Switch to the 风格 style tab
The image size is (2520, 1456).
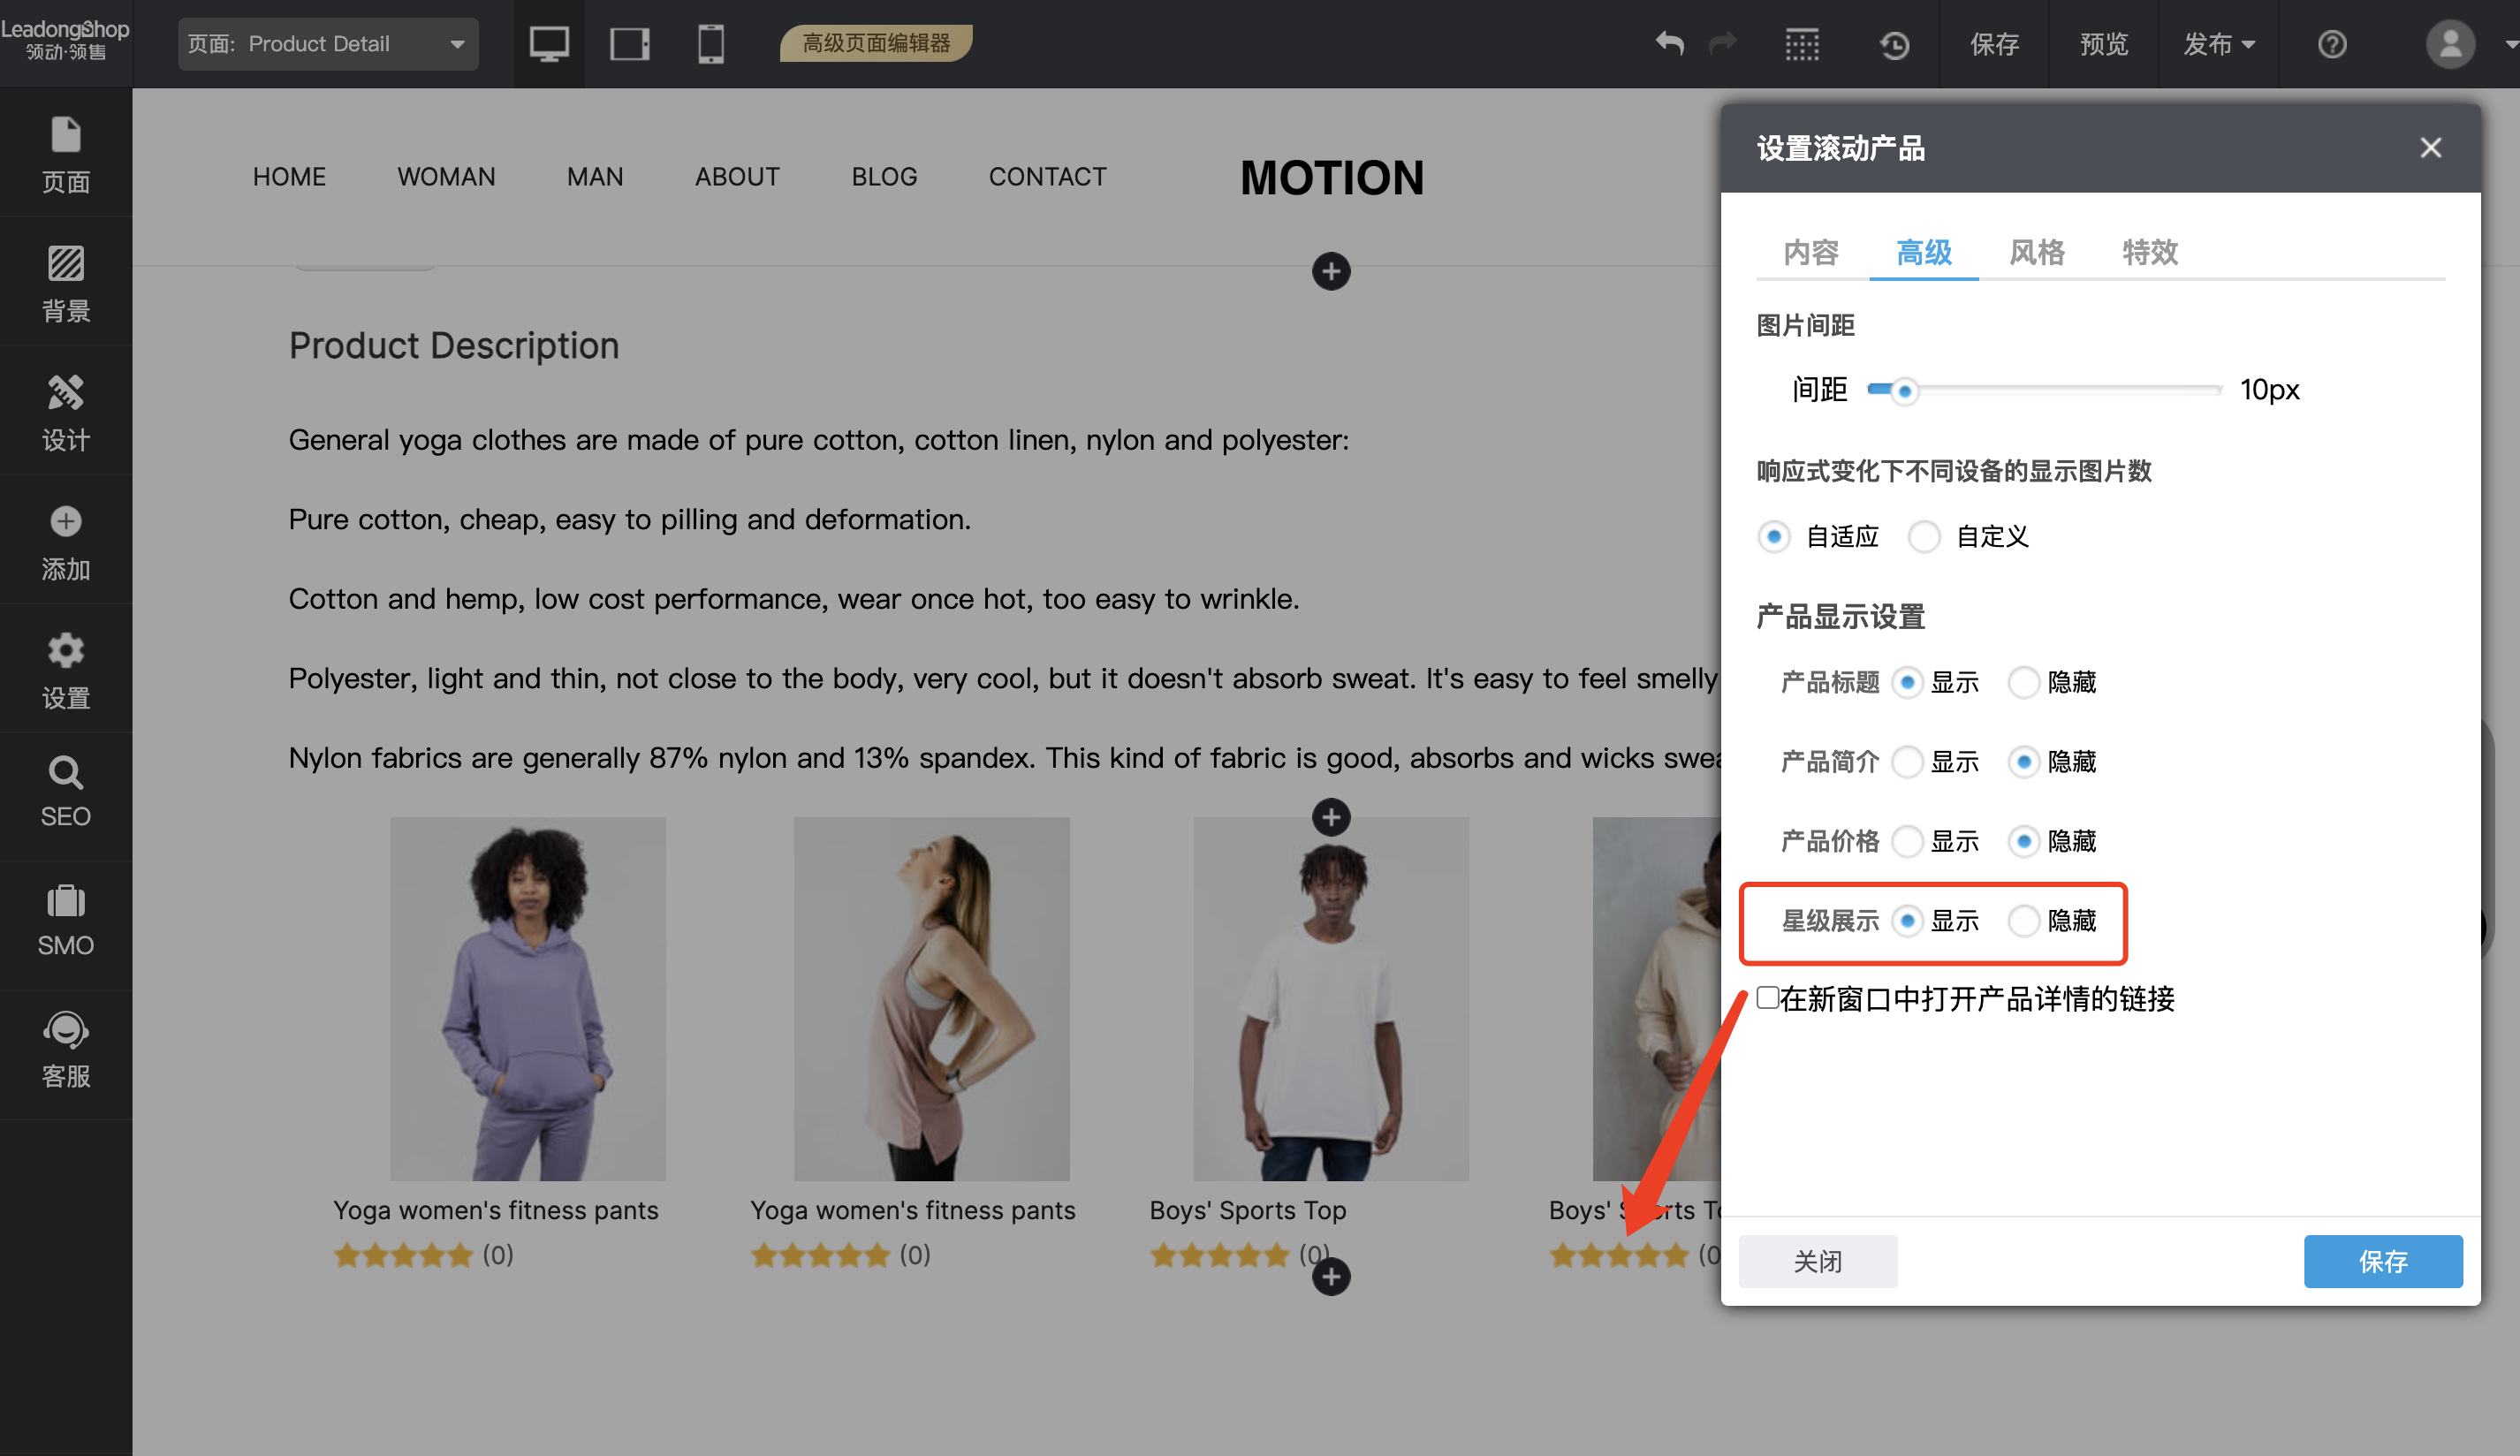coord(2037,252)
